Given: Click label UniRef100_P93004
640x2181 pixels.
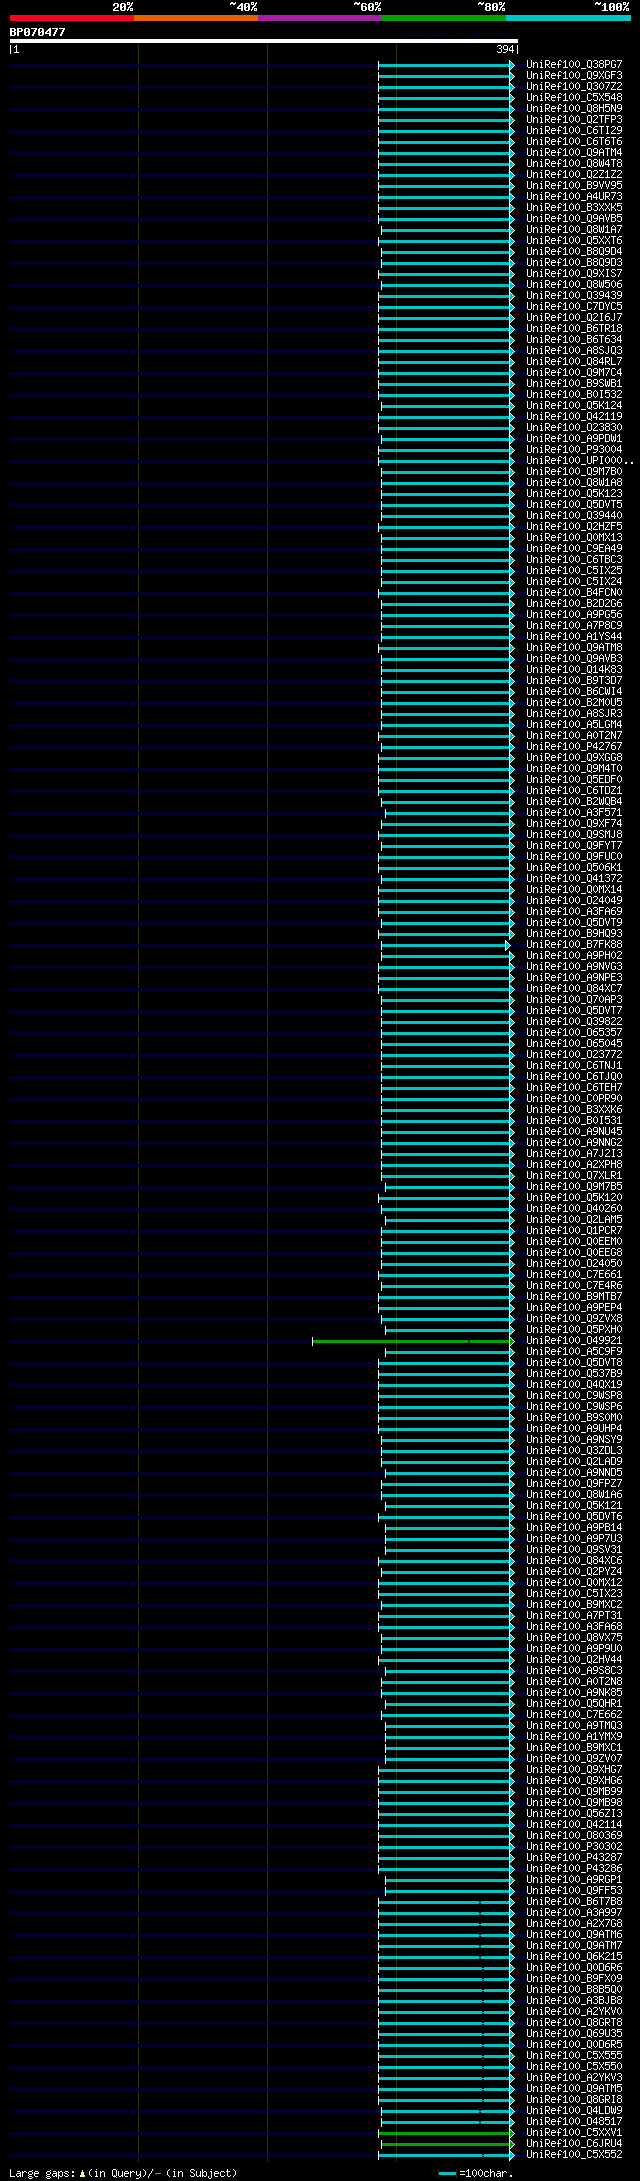Looking at the screenshot, I should coord(574,449).
